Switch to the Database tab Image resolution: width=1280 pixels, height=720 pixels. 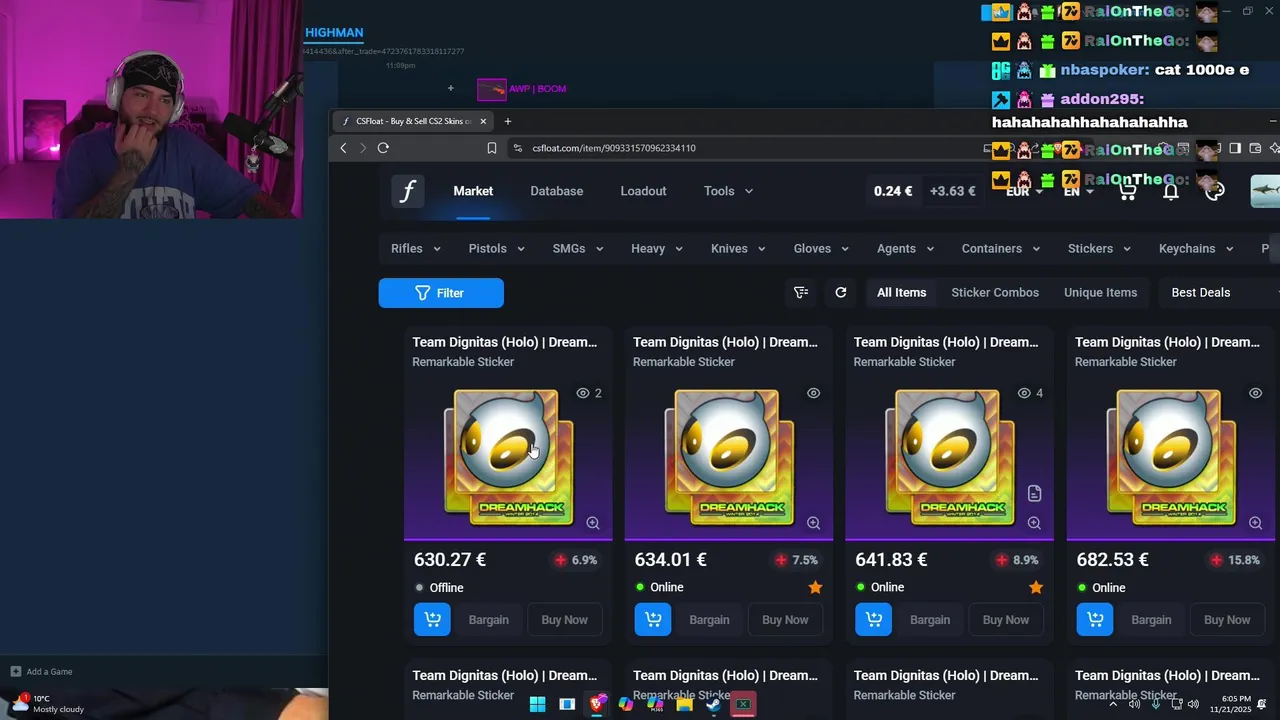coord(557,191)
